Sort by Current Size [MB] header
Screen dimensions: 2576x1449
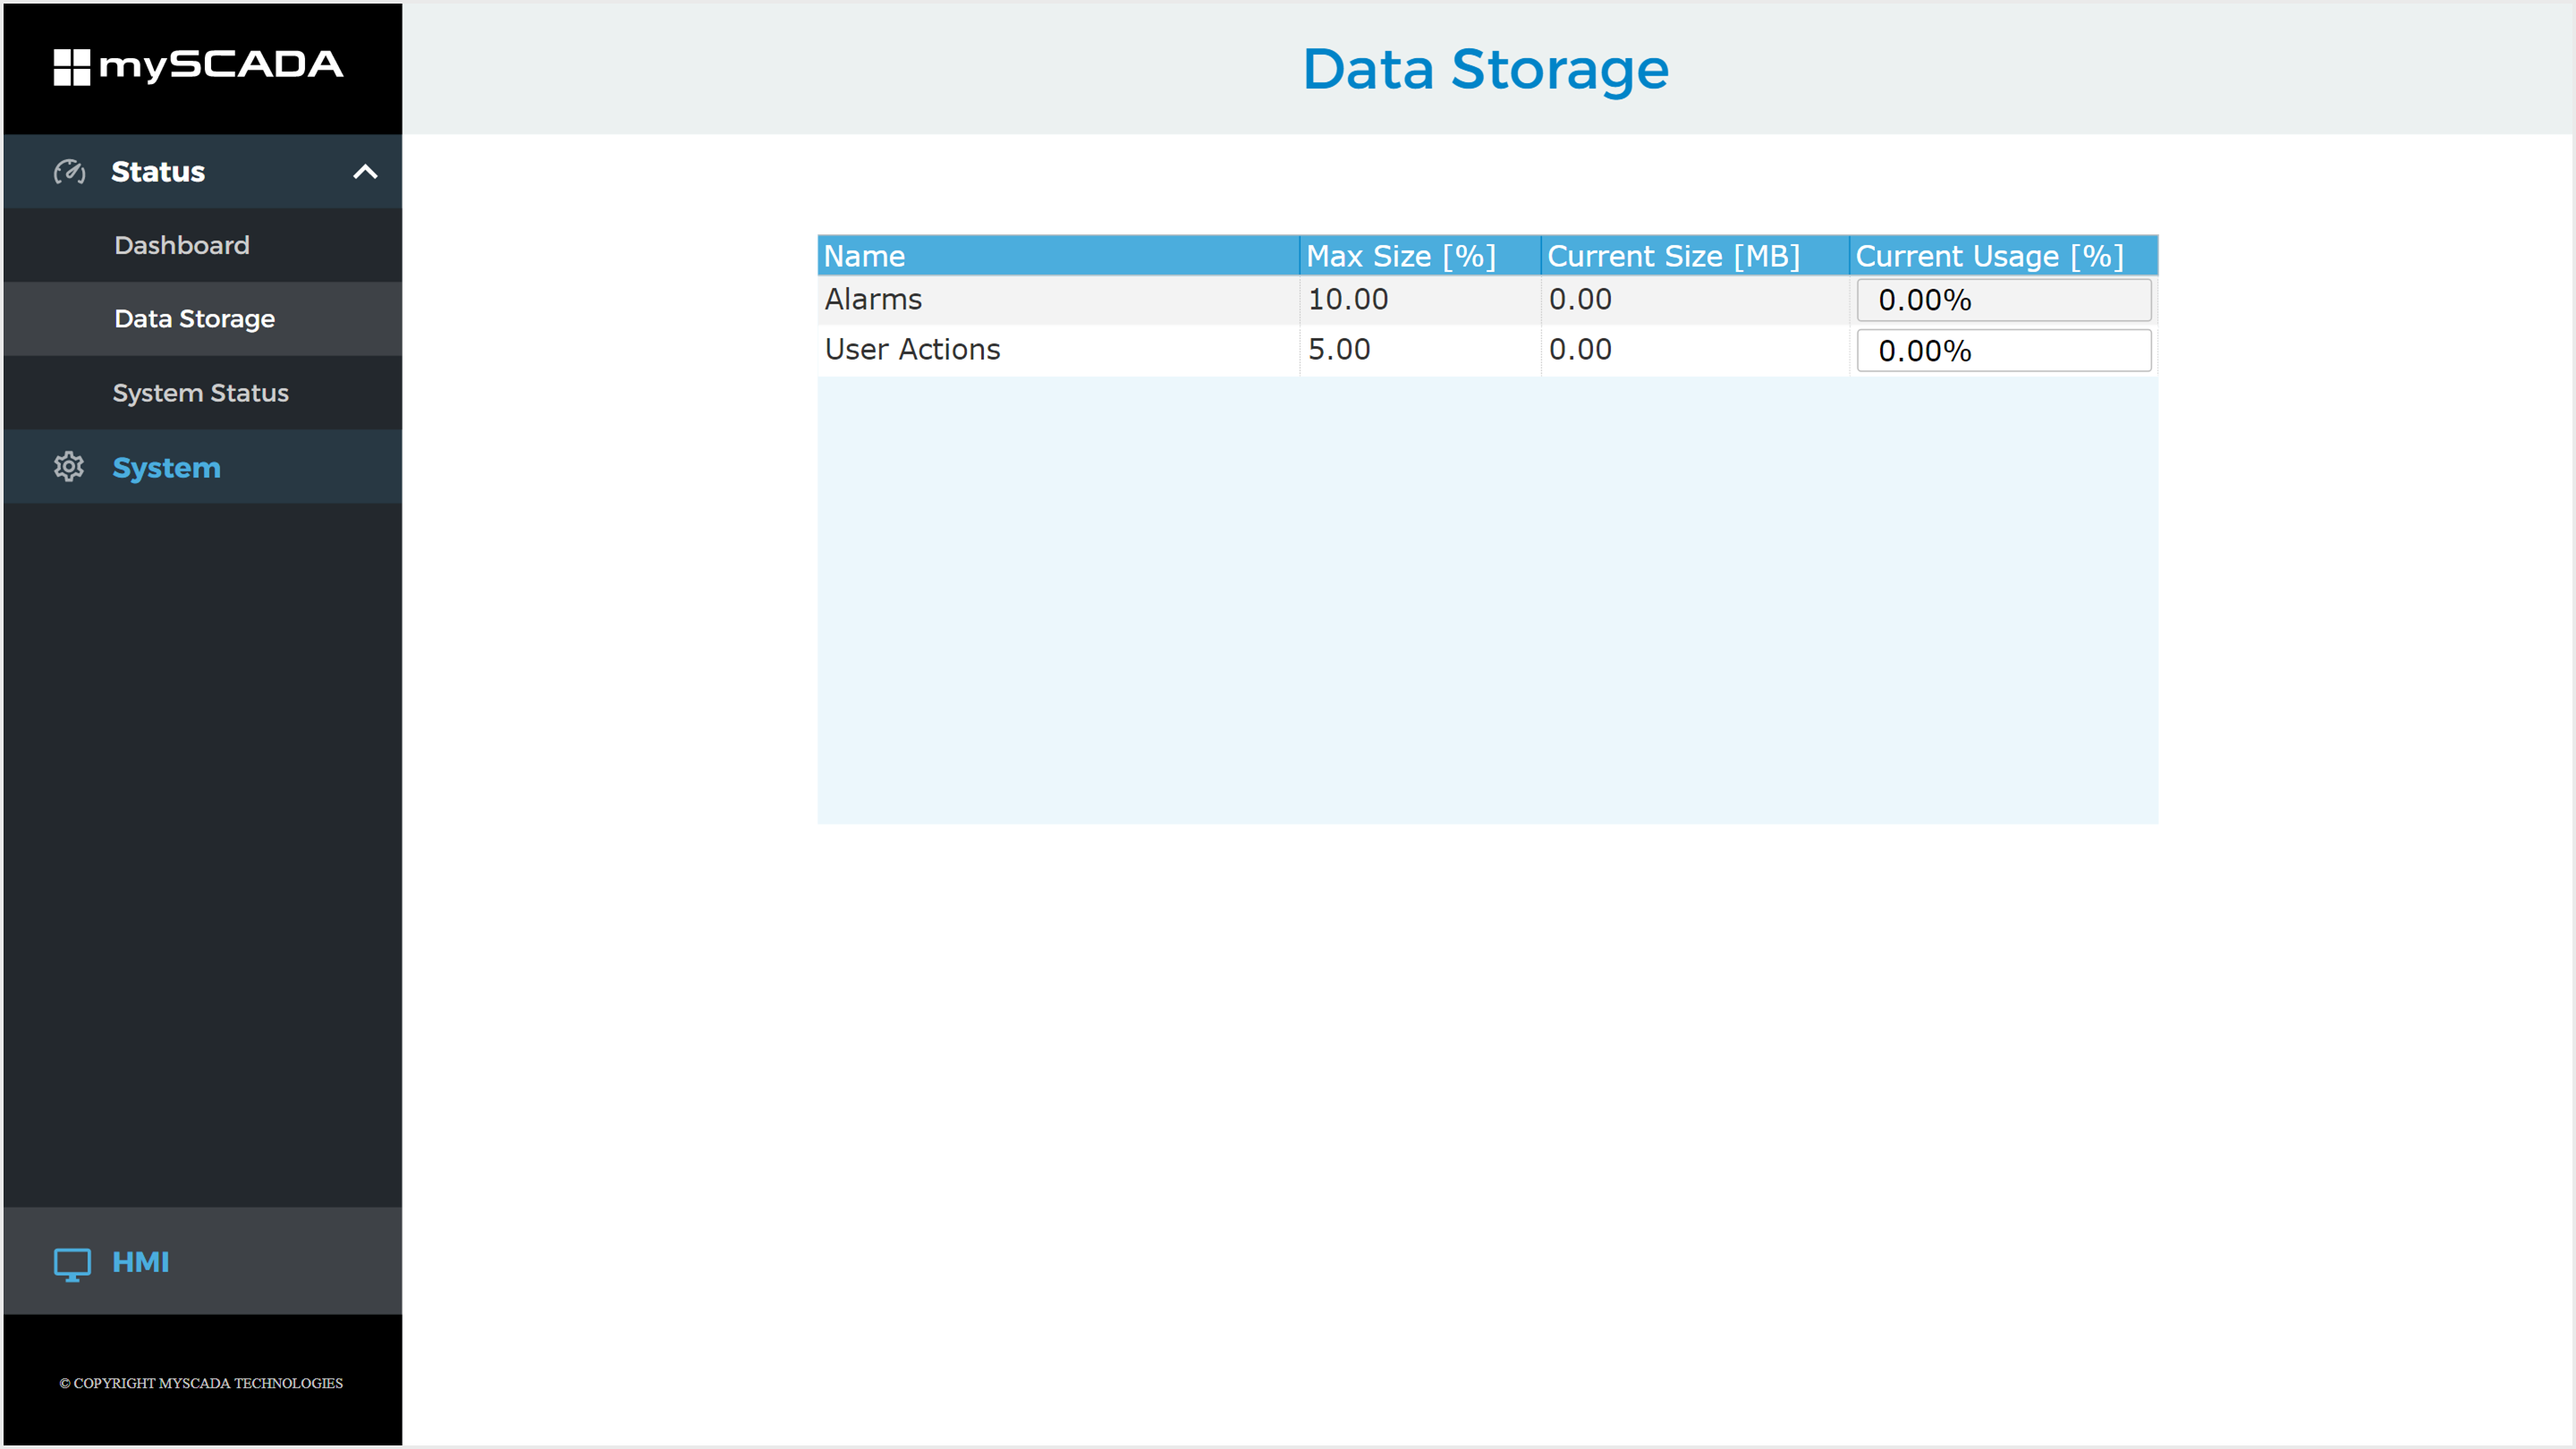click(1695, 256)
